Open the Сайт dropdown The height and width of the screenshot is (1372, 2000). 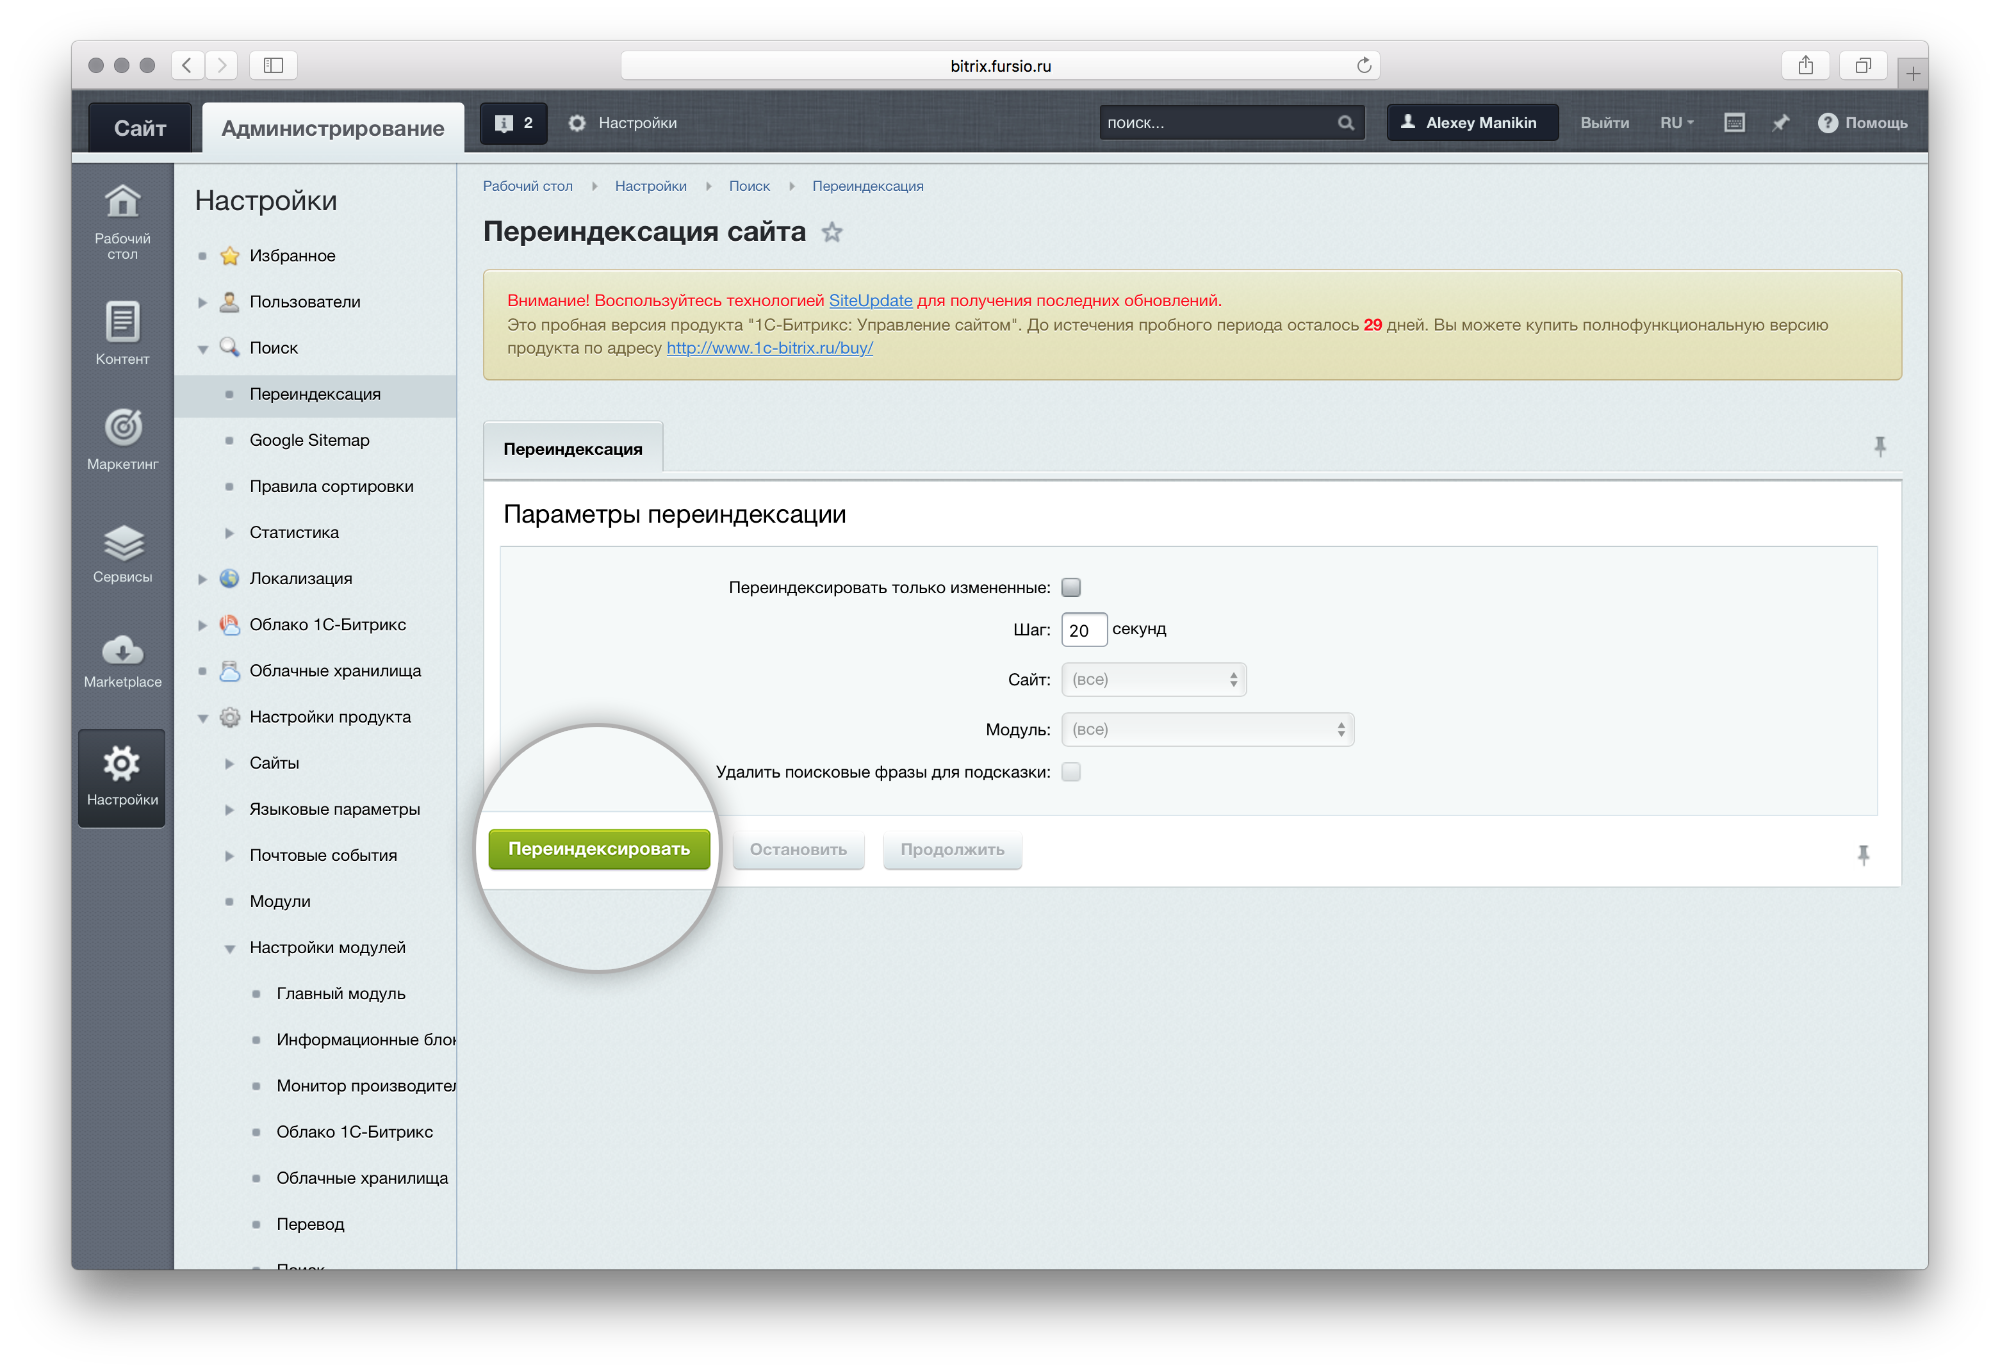click(1153, 680)
